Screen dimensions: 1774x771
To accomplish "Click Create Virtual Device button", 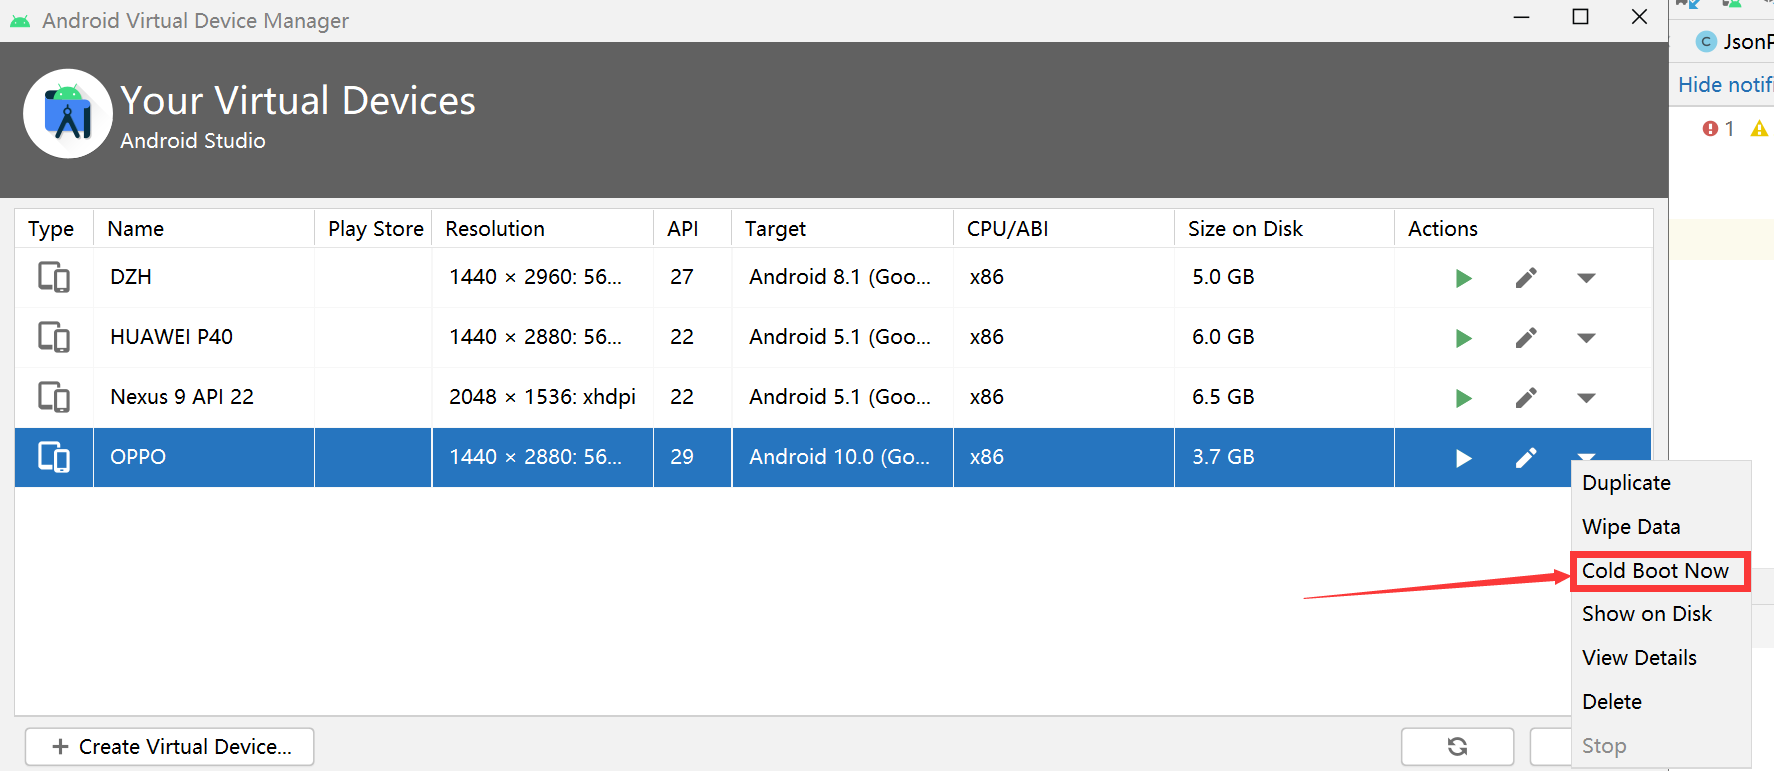I will (170, 747).
